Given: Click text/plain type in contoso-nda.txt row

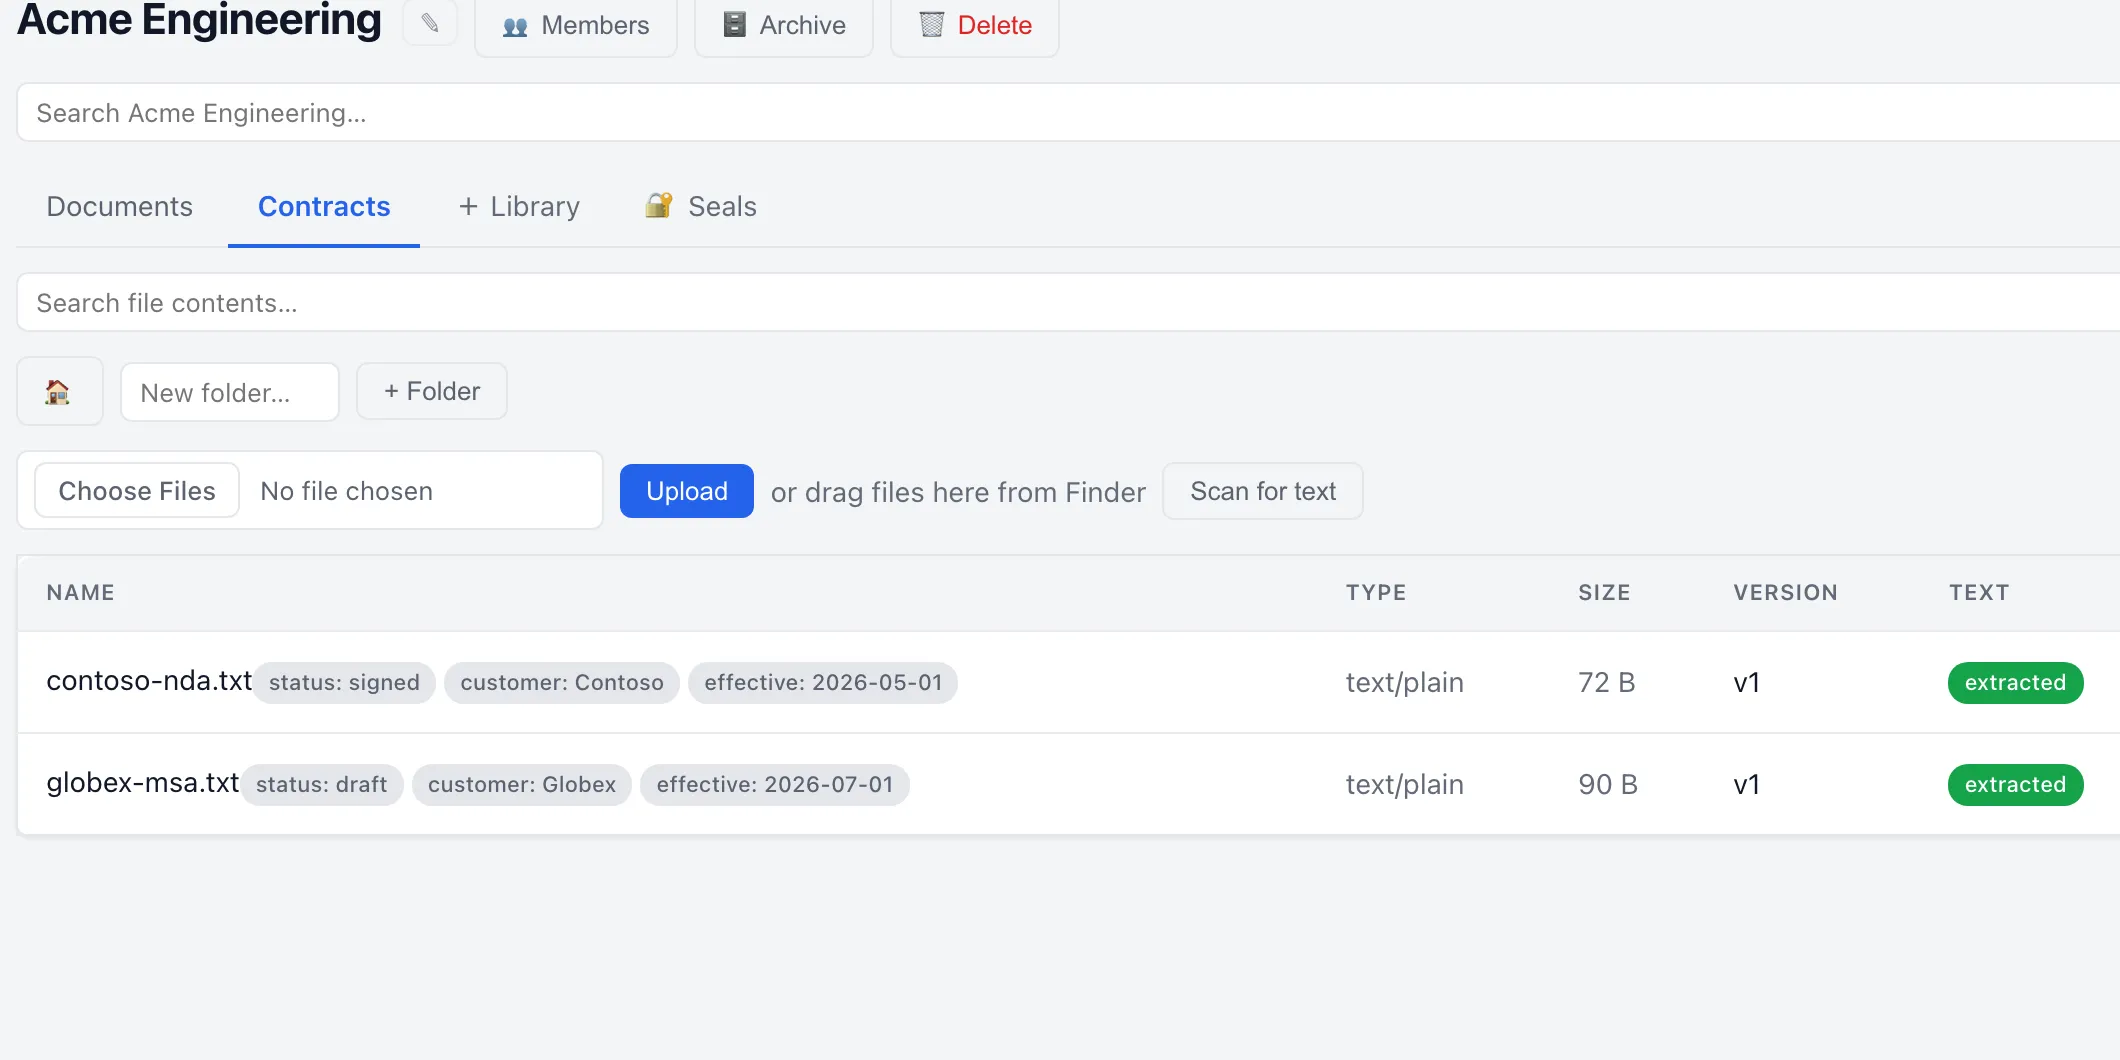Looking at the screenshot, I should tap(1405, 683).
